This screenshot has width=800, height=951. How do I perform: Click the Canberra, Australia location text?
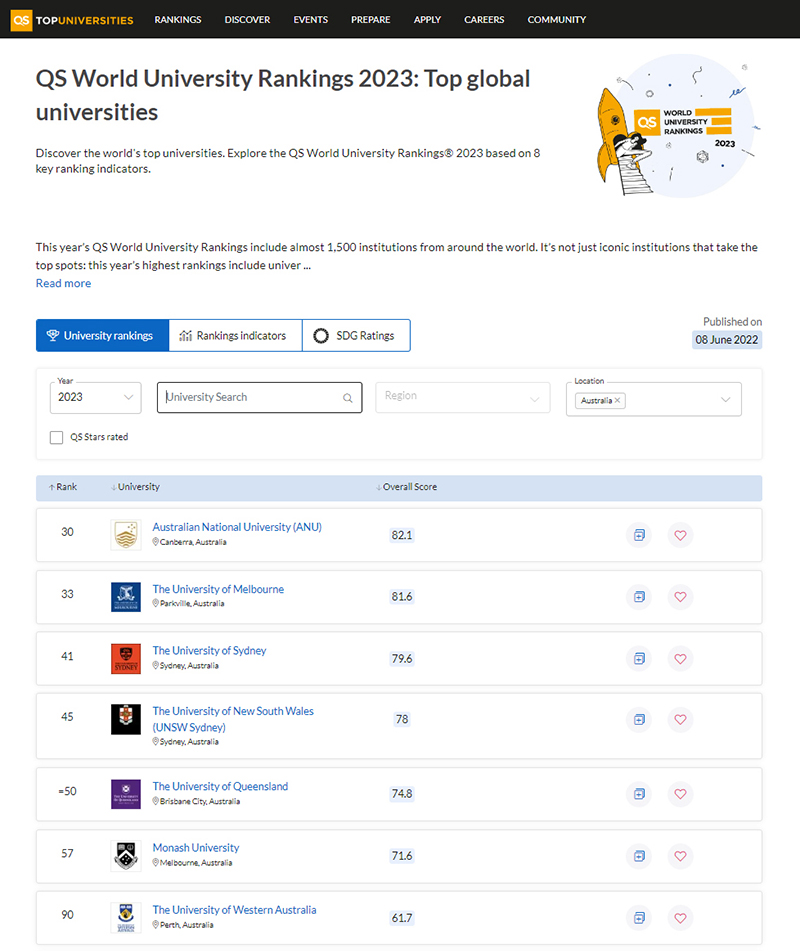point(193,542)
